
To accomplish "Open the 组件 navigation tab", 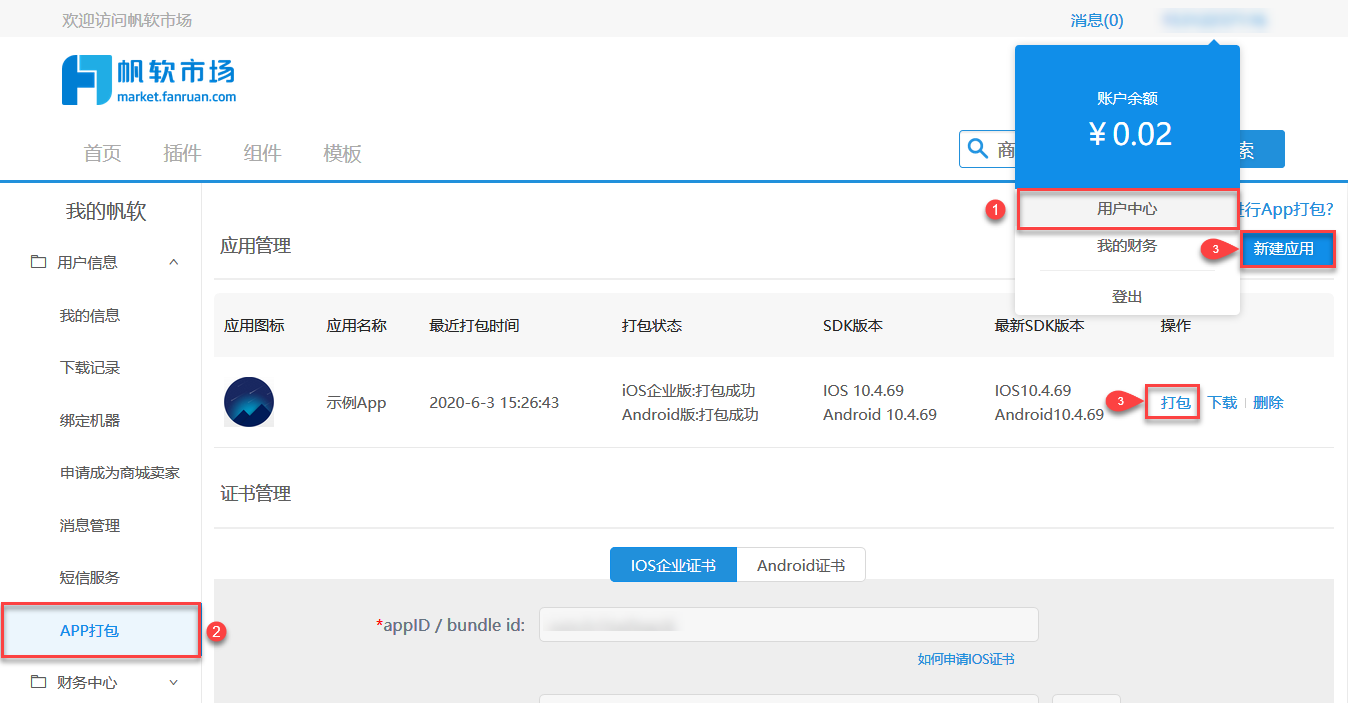I will click(x=262, y=153).
